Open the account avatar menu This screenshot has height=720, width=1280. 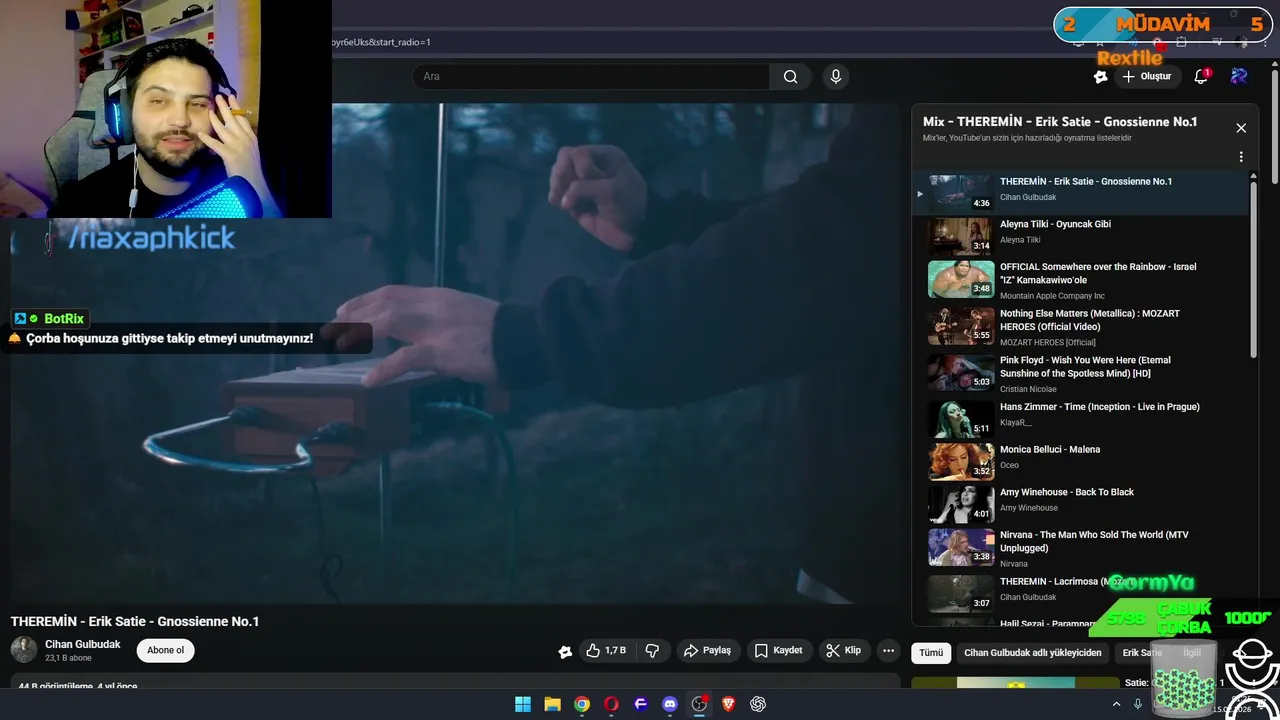(1239, 76)
